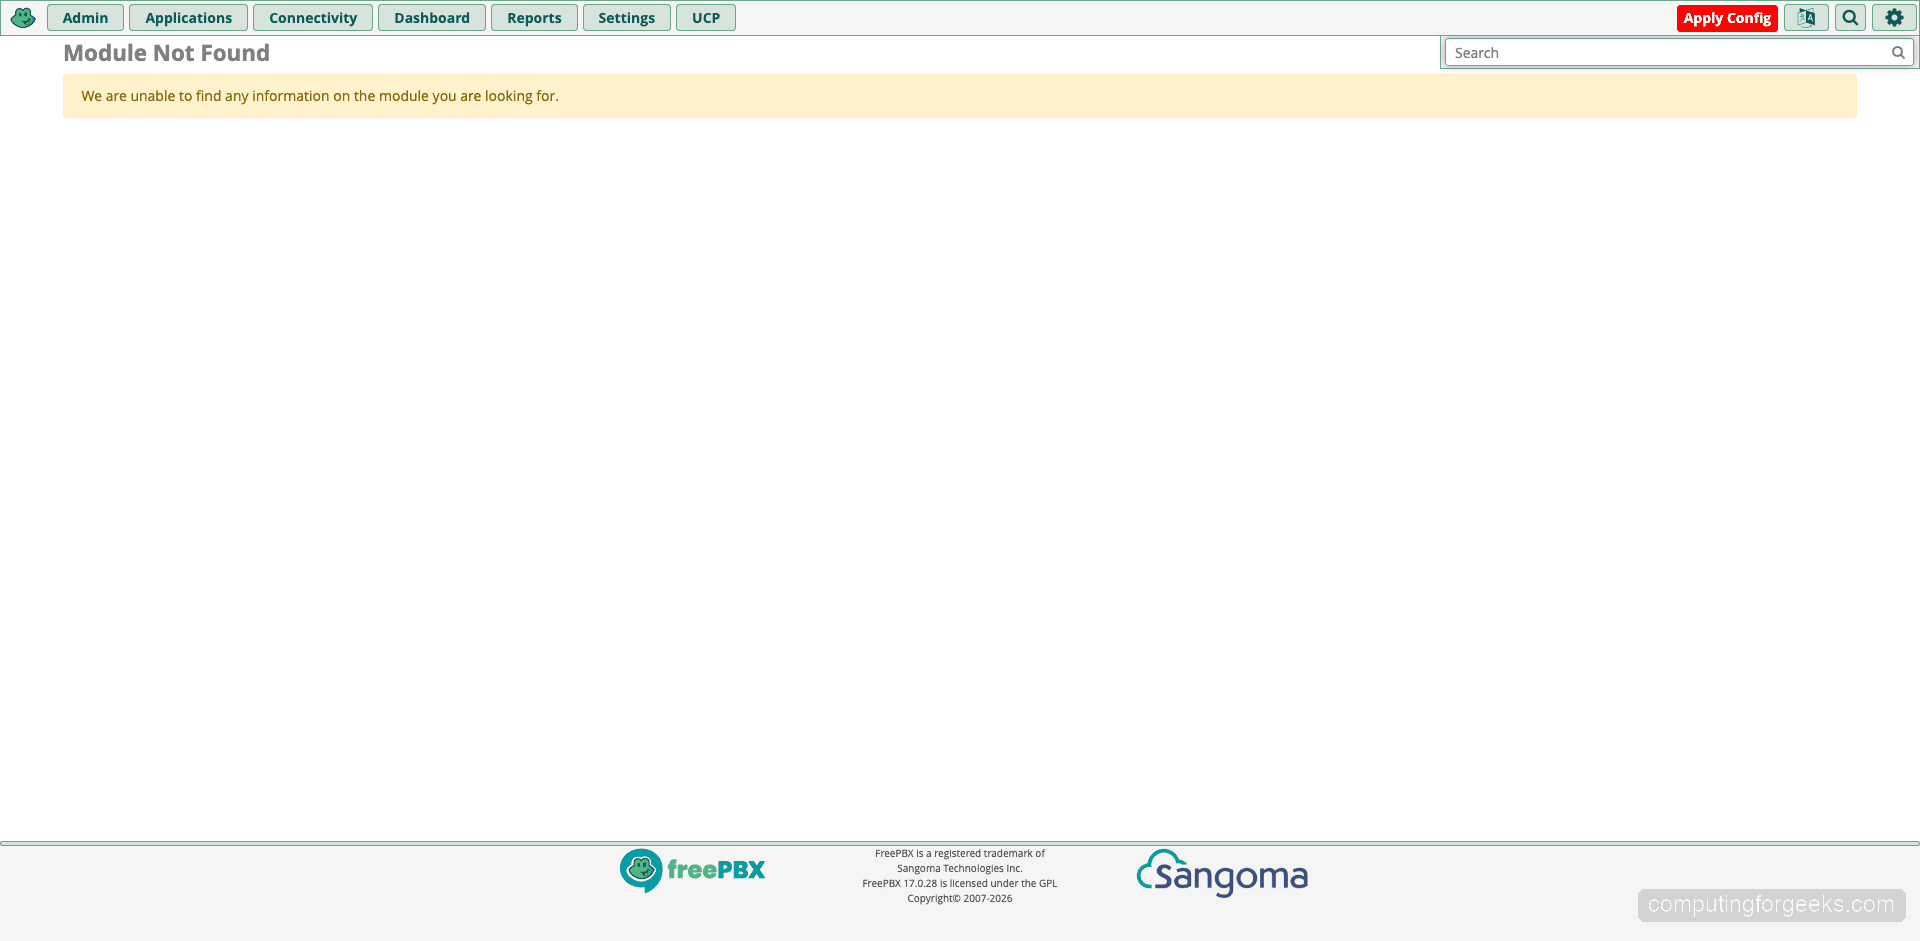
Task: Switch to the UCP section
Action: [705, 17]
